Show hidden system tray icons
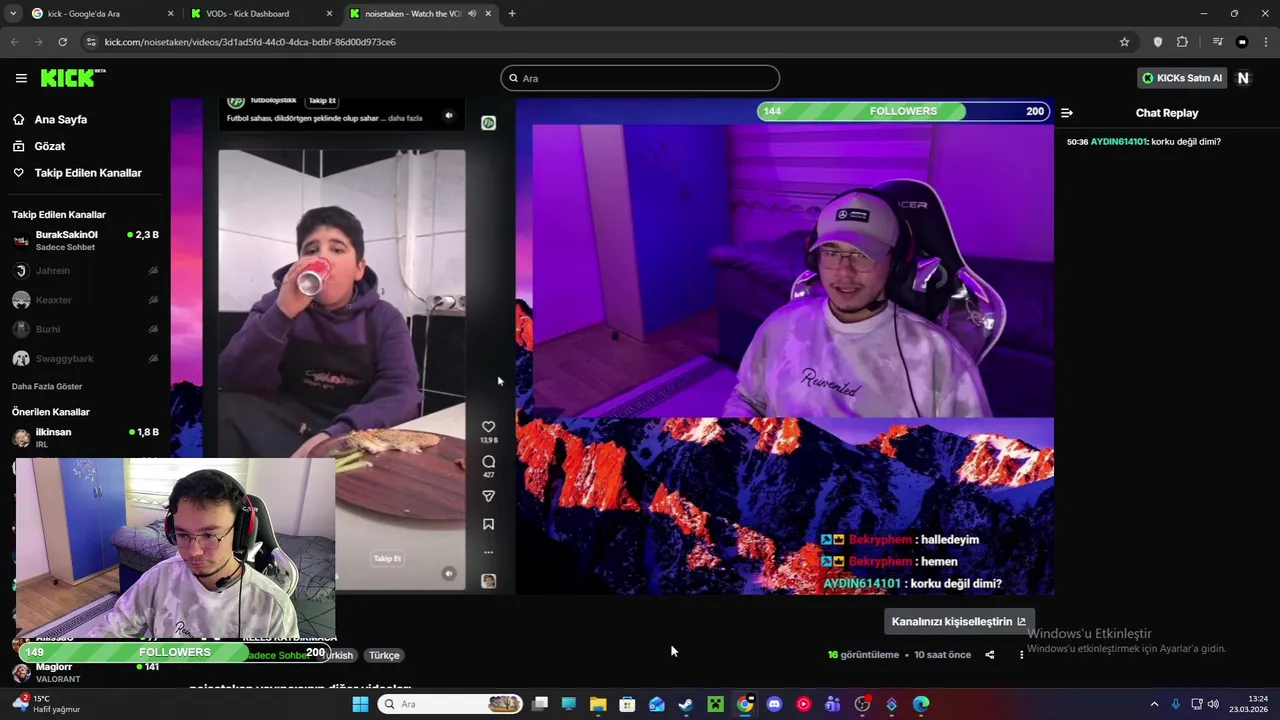 tap(1154, 704)
